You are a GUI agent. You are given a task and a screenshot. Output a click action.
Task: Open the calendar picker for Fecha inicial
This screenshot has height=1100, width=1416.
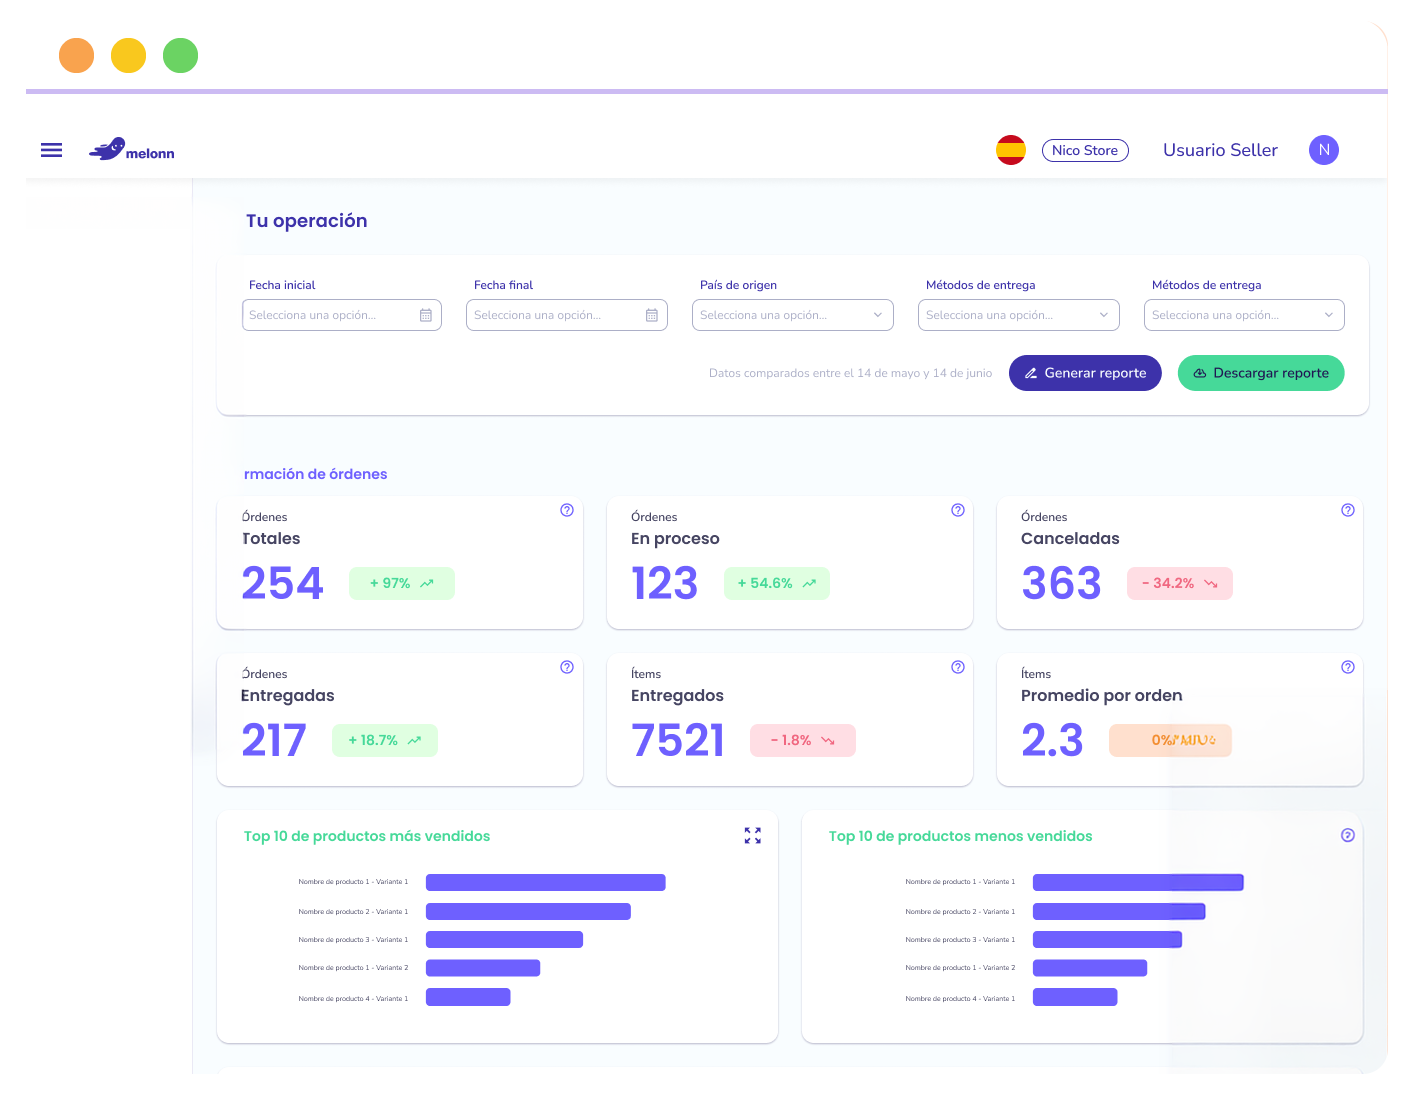click(x=427, y=314)
